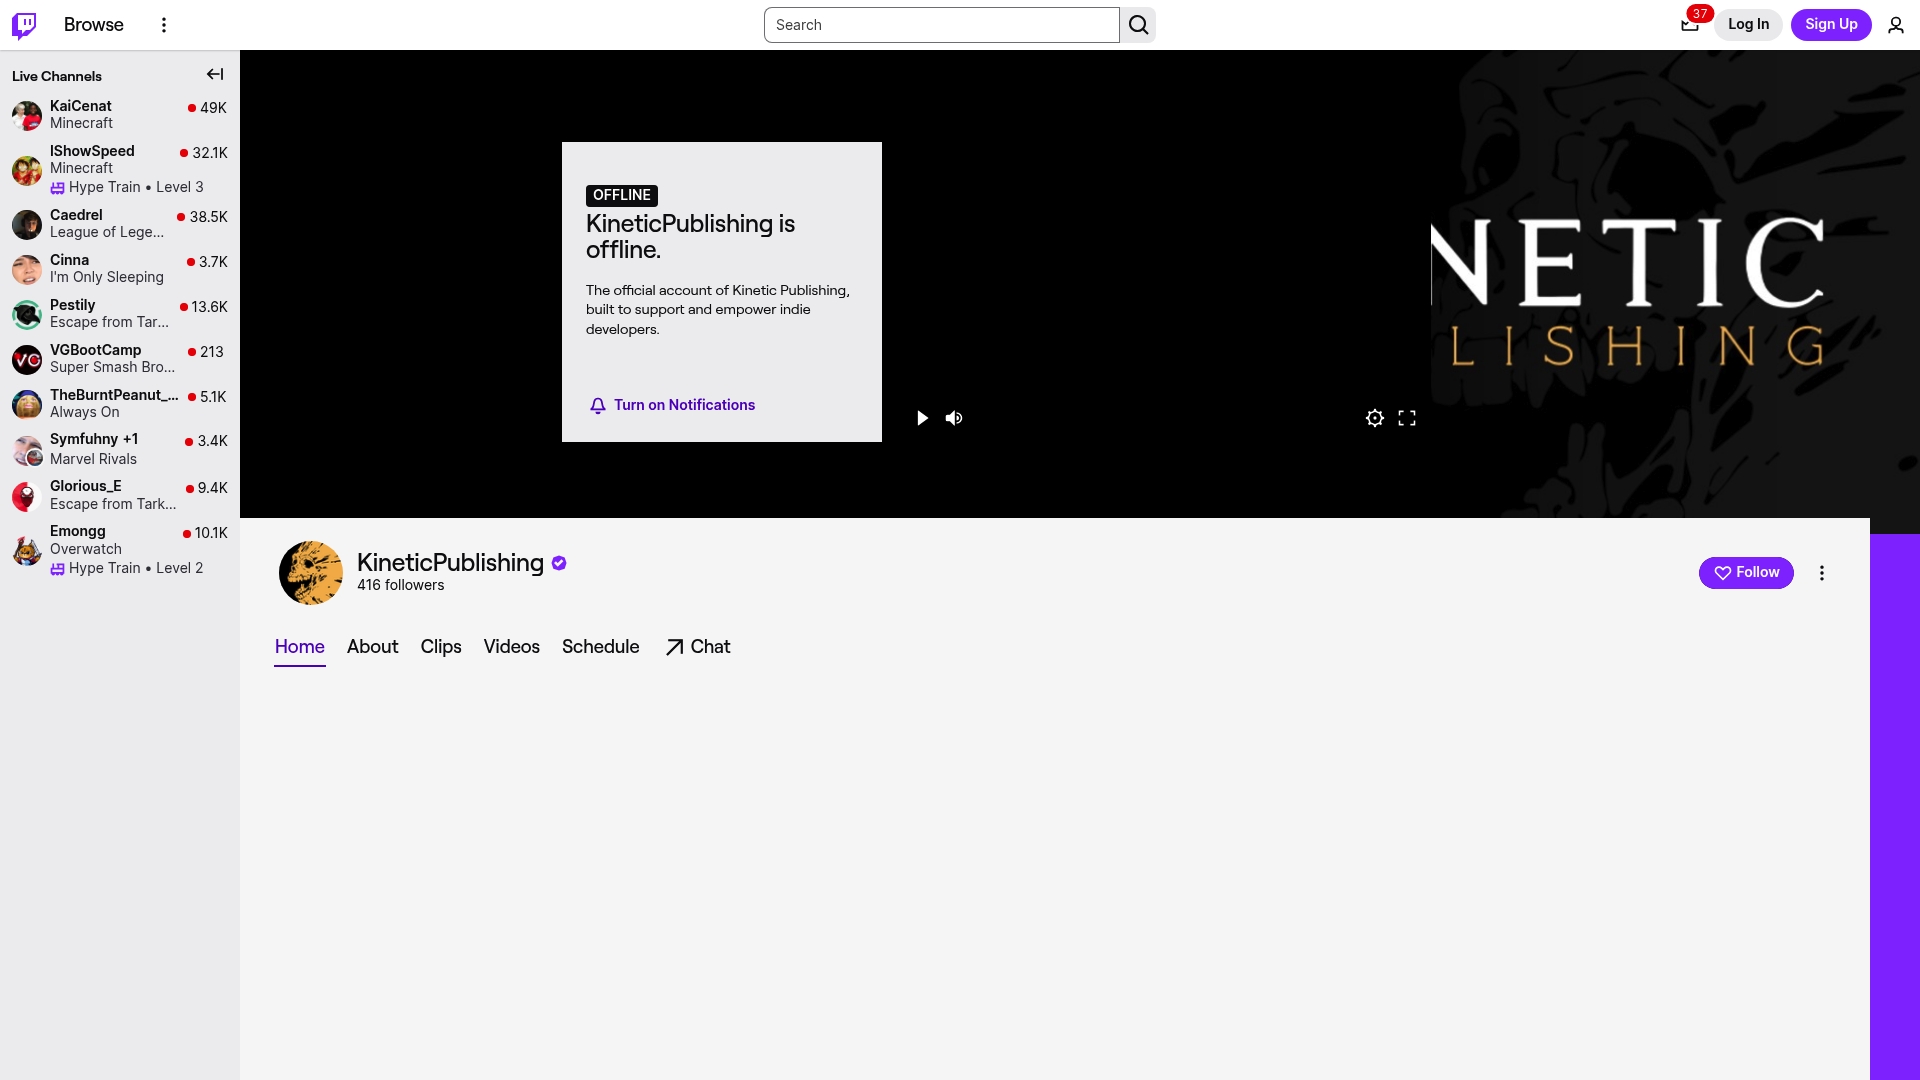Open Cinna avatar in sidebar
The height and width of the screenshot is (1080, 1920).
tap(27, 269)
